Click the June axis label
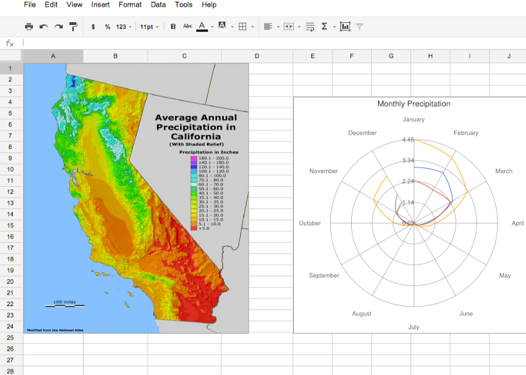The width and height of the screenshot is (526, 375). click(x=466, y=314)
